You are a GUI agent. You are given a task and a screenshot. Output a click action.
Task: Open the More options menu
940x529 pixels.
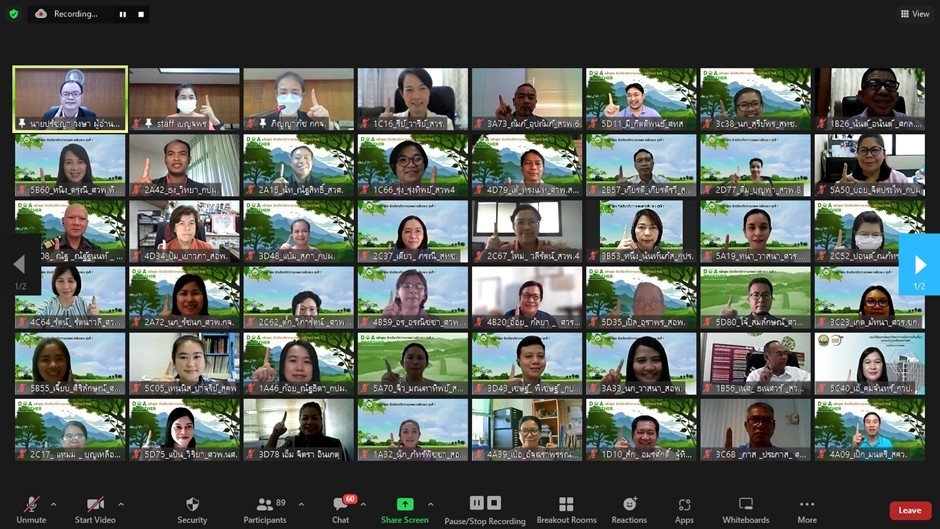(807, 510)
